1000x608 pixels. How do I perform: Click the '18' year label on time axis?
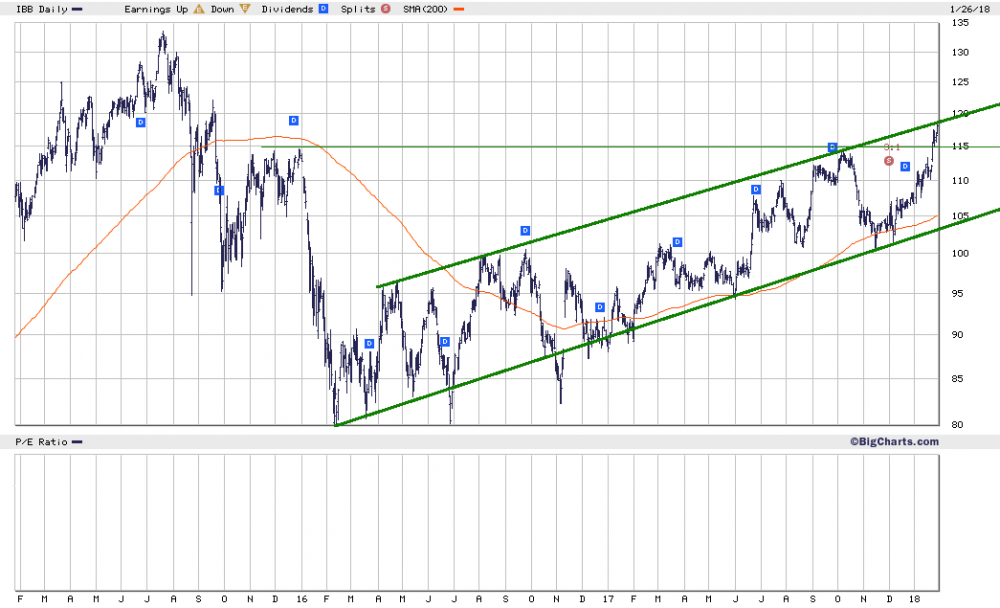click(x=915, y=598)
